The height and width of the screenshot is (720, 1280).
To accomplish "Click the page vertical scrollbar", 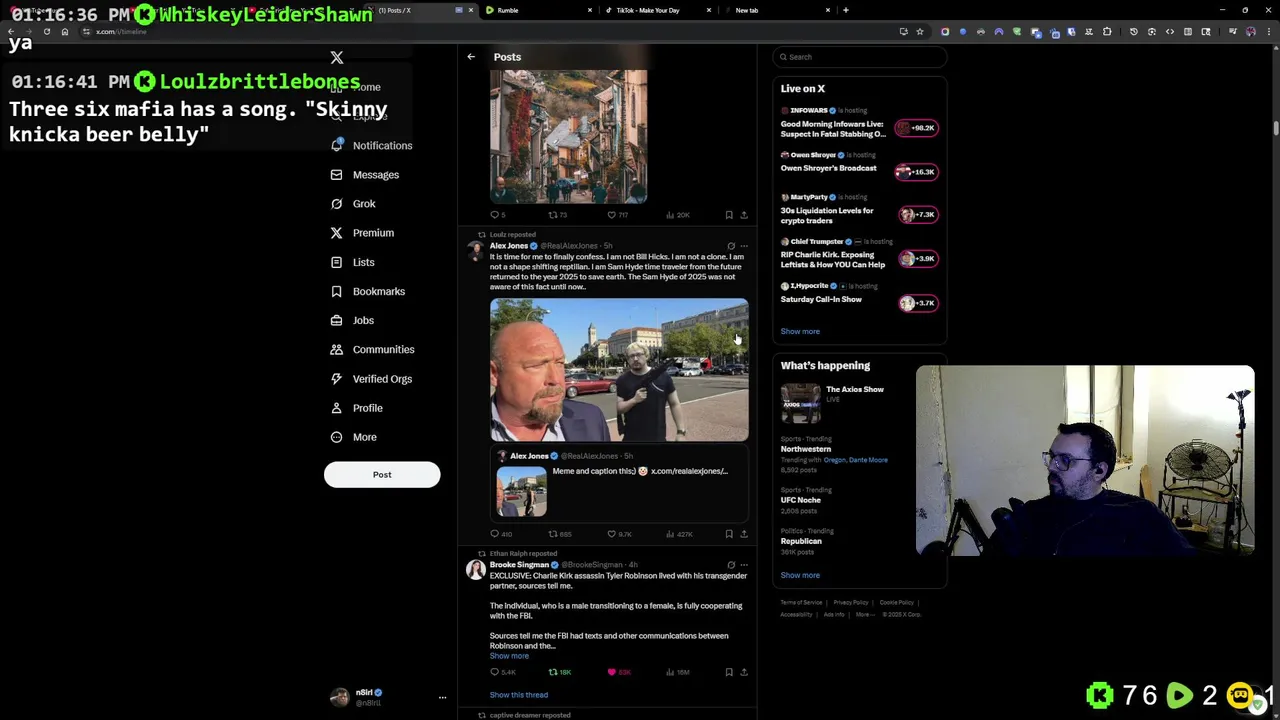I will pos(1275,128).
